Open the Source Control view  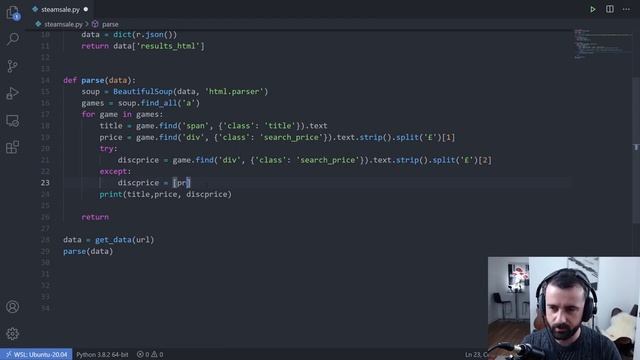13,66
